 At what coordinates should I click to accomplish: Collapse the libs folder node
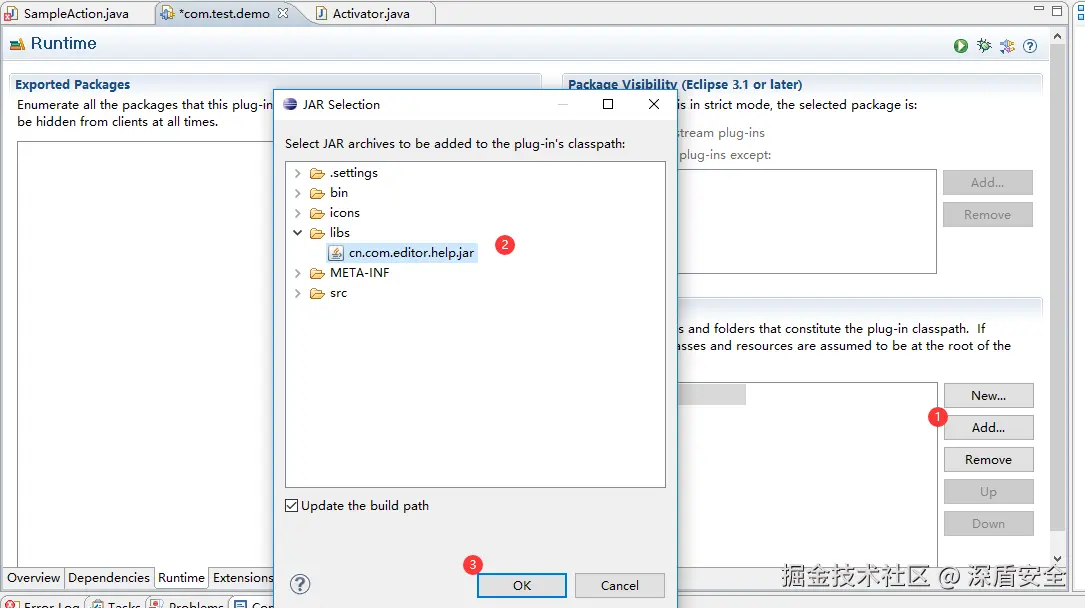298,233
